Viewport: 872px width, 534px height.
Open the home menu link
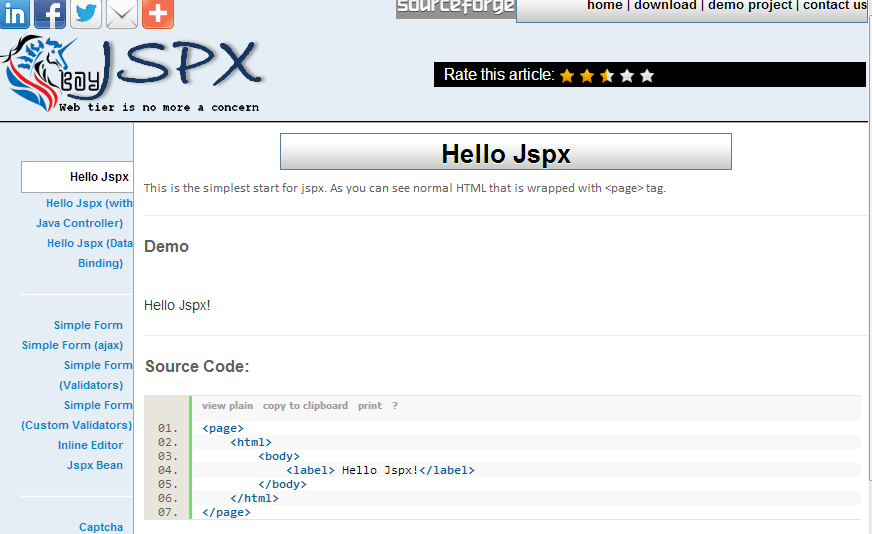(x=604, y=6)
